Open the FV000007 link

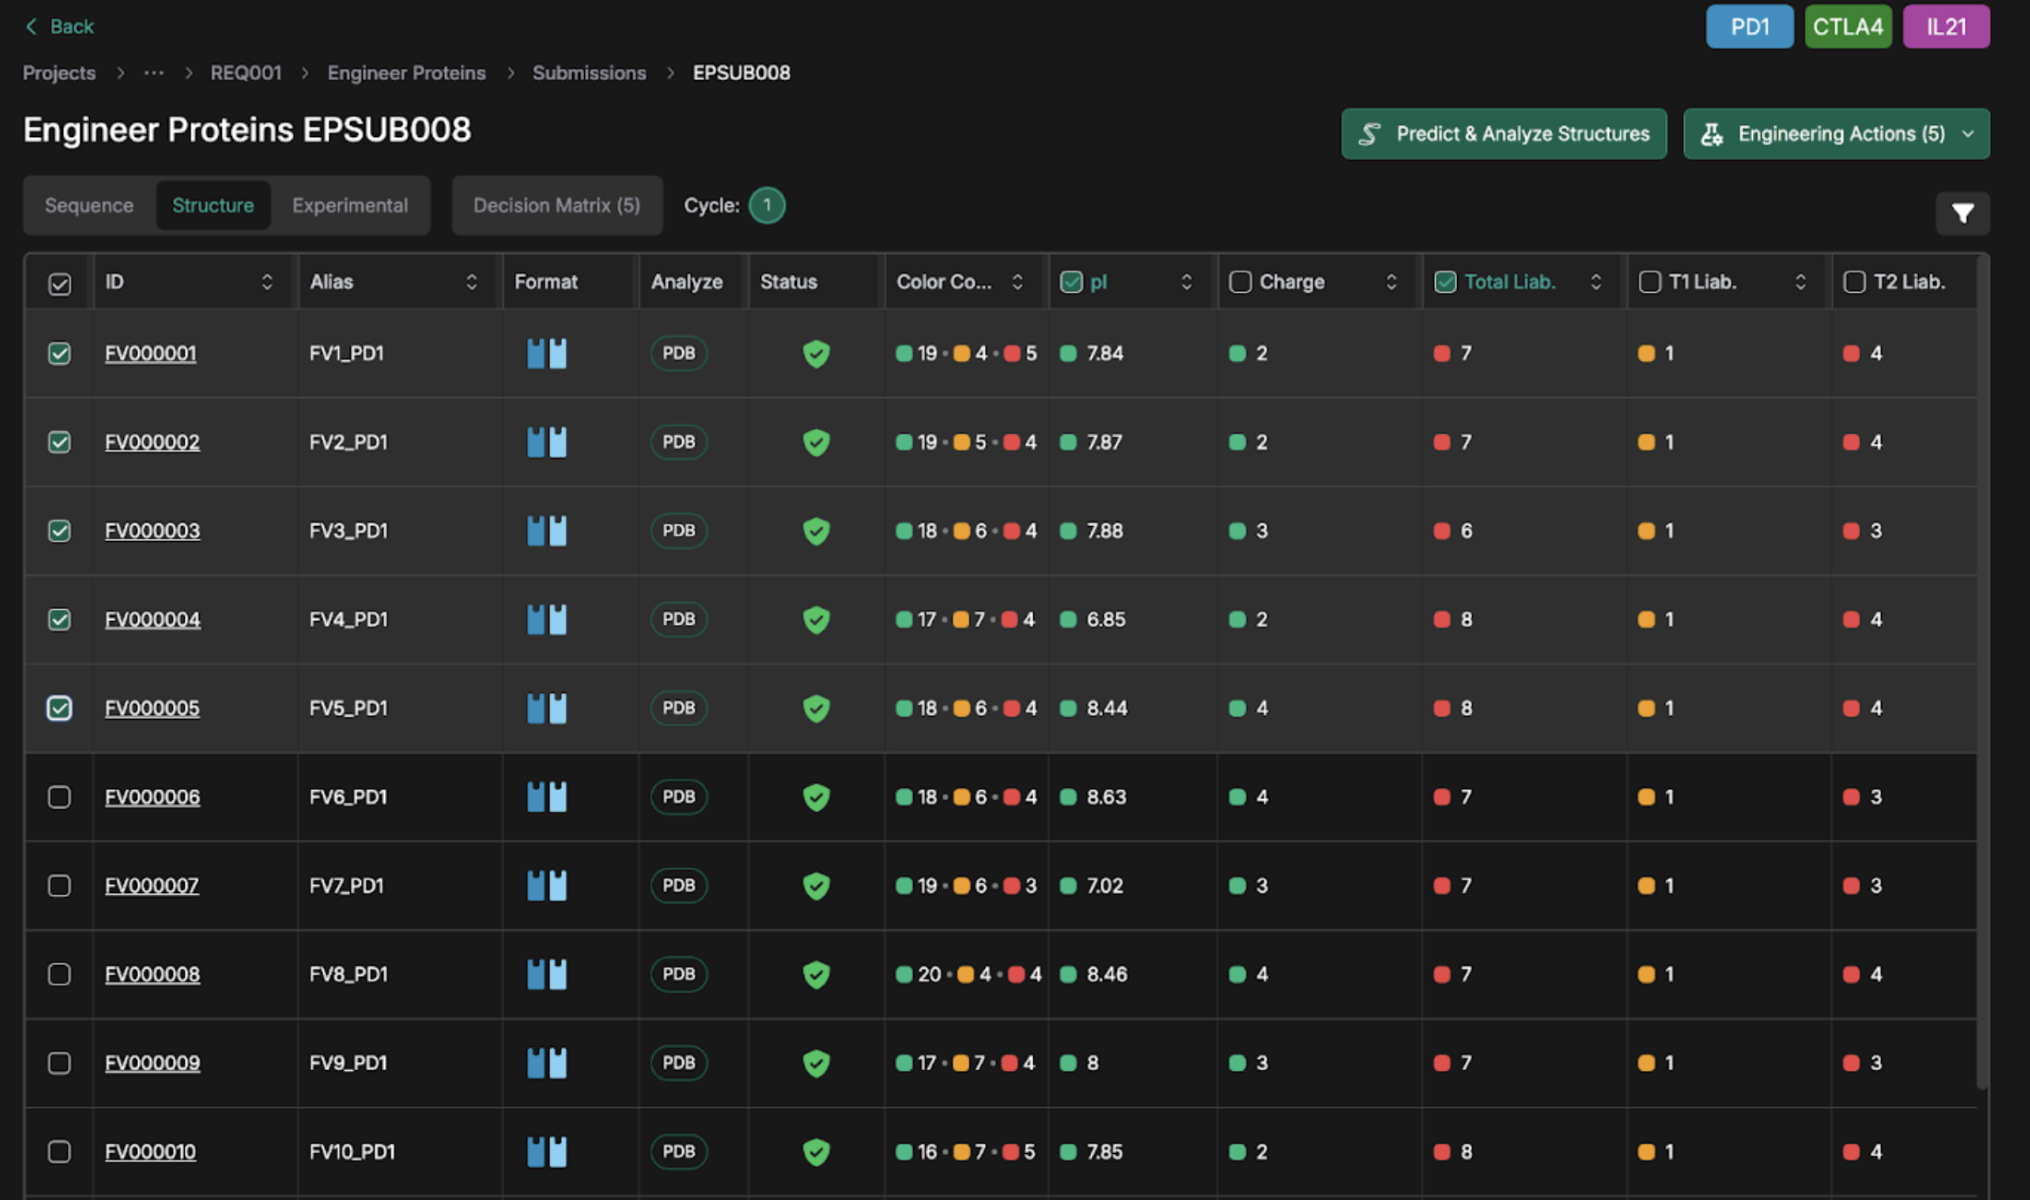152,886
